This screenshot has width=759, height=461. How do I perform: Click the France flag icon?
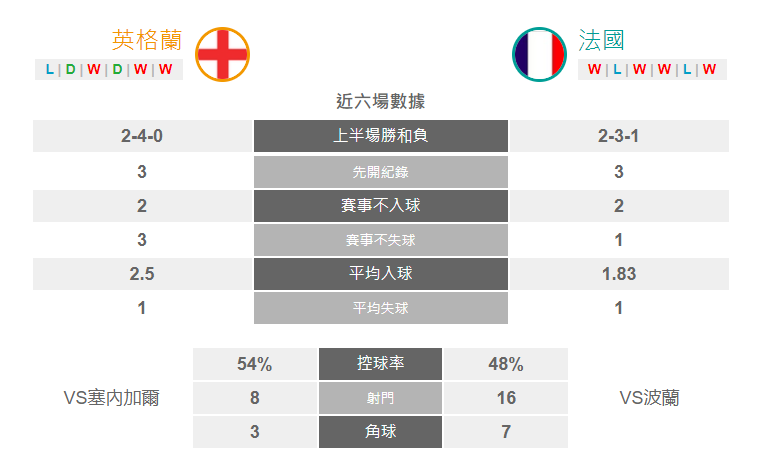coord(539,54)
